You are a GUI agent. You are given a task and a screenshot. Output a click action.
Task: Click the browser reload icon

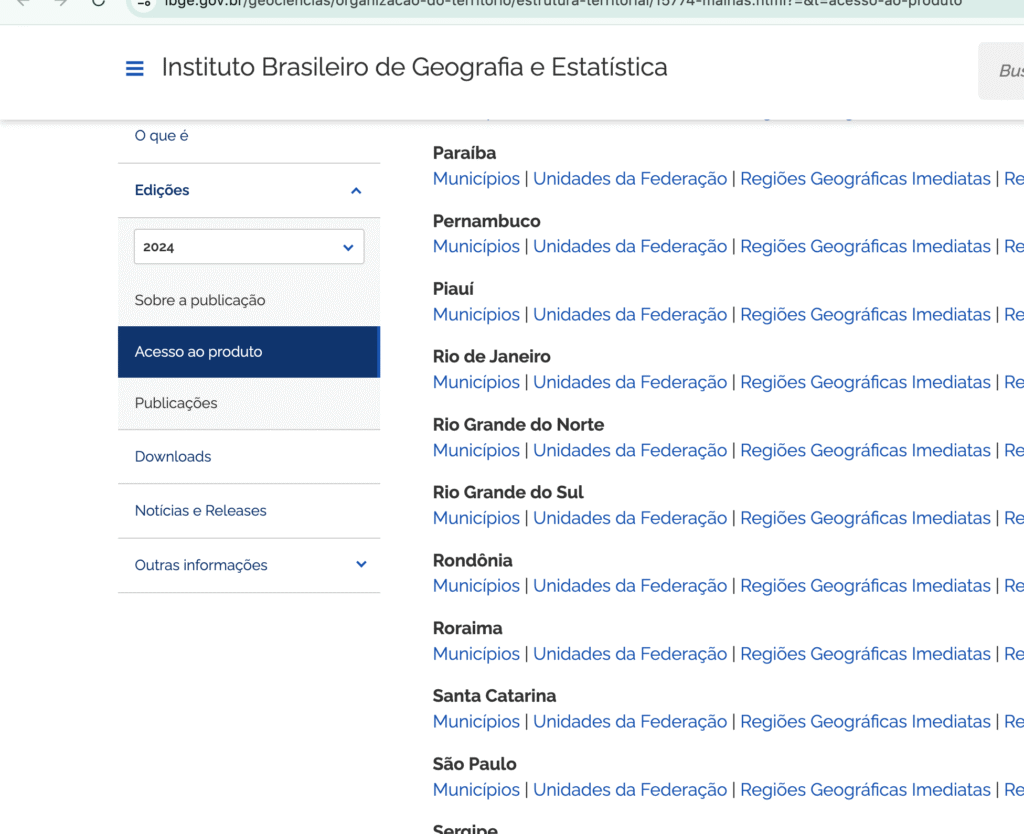[98, 3]
